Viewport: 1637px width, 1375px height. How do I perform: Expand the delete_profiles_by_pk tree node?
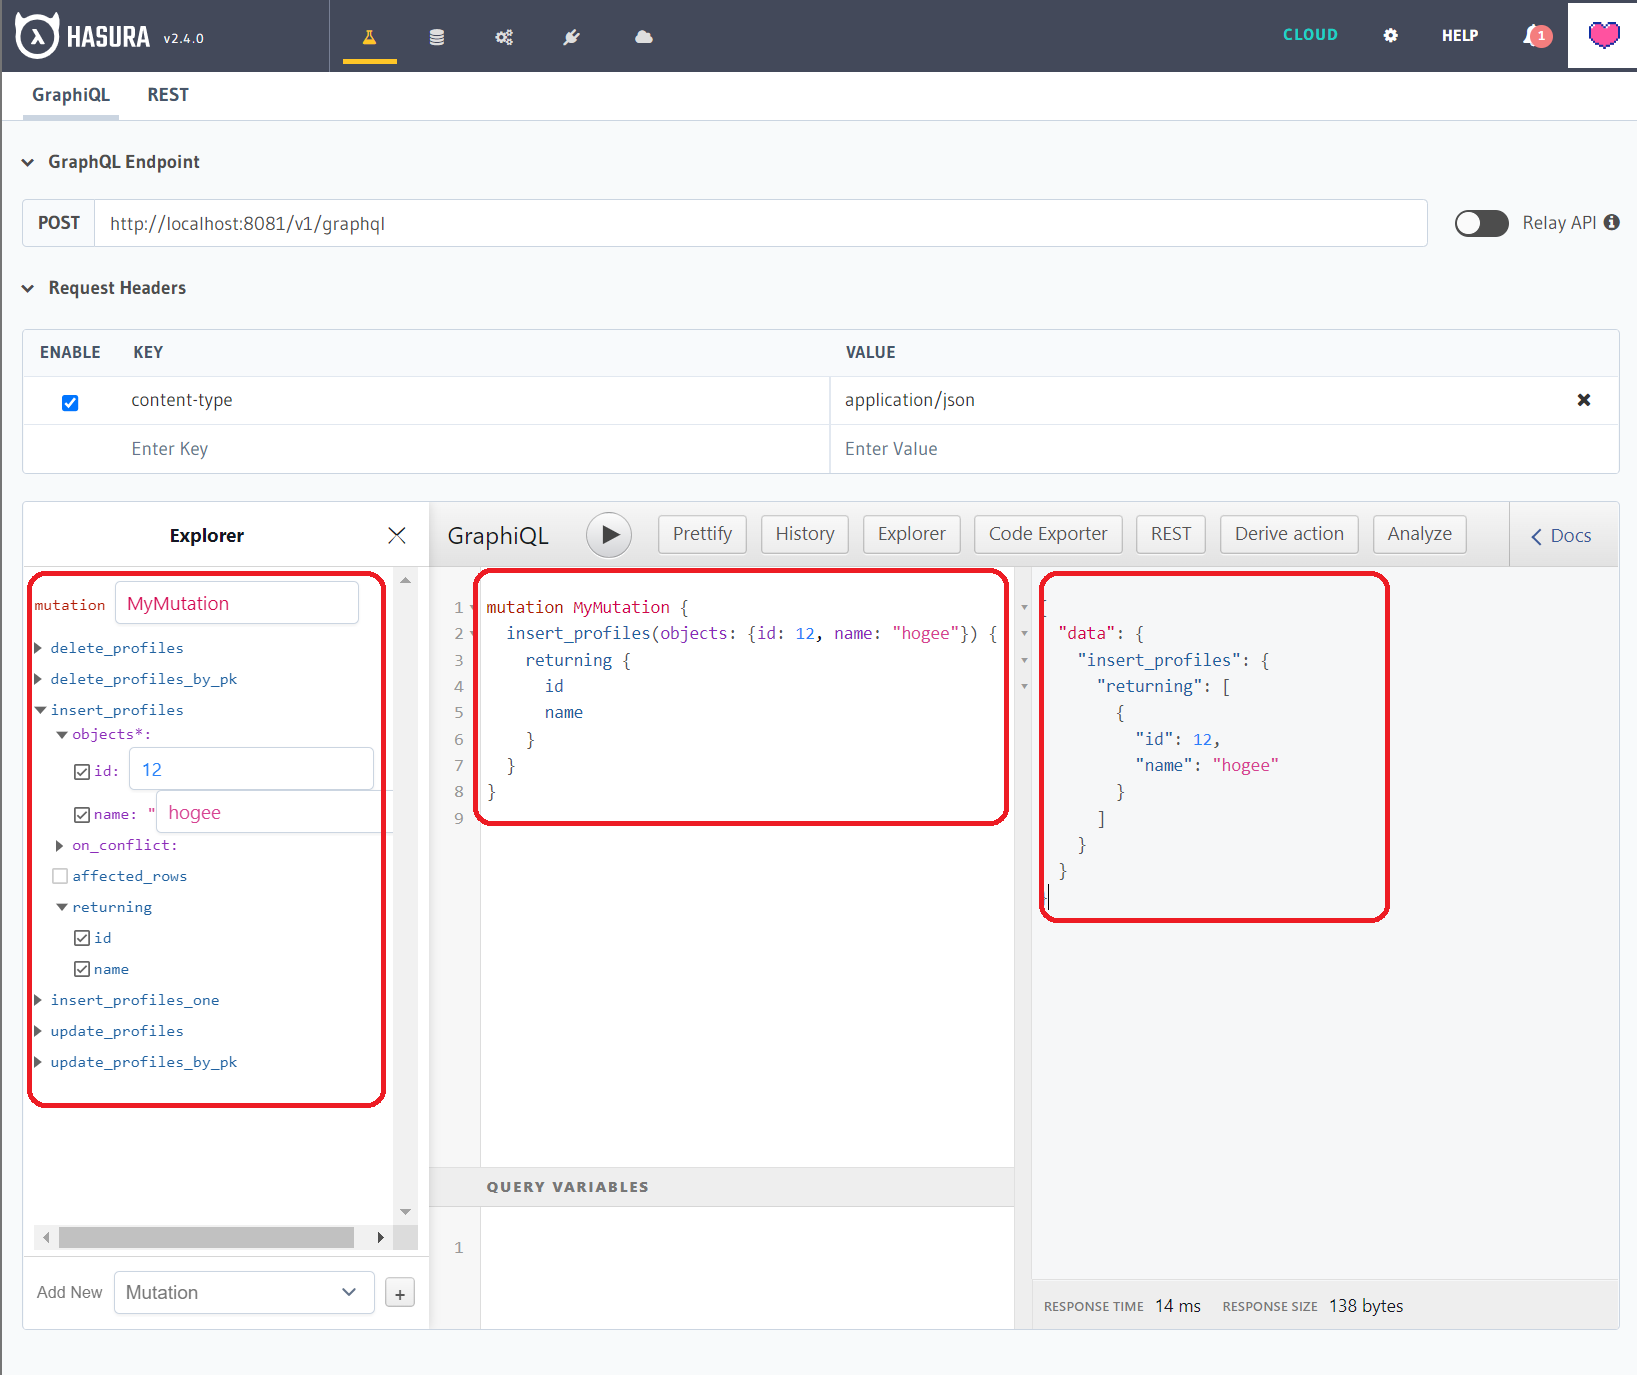(x=39, y=679)
